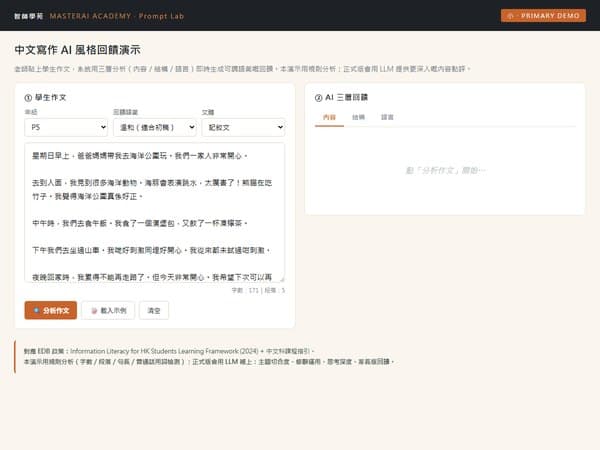This screenshot has height=450, width=600.
Task: Click the 清空 clear button
Action: 154,310
